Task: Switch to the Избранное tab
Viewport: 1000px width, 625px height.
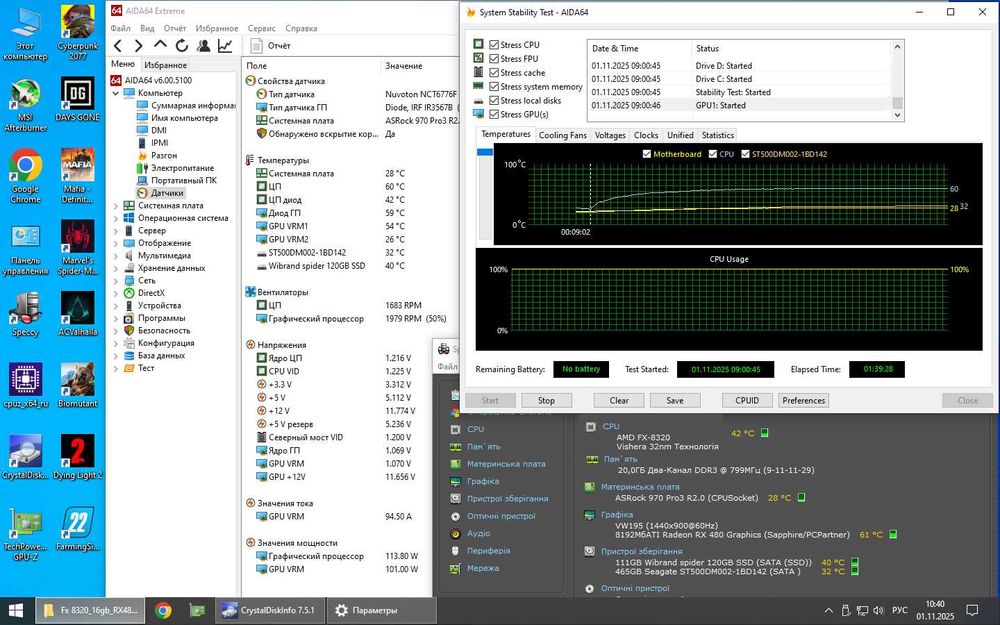Action: click(x=165, y=65)
